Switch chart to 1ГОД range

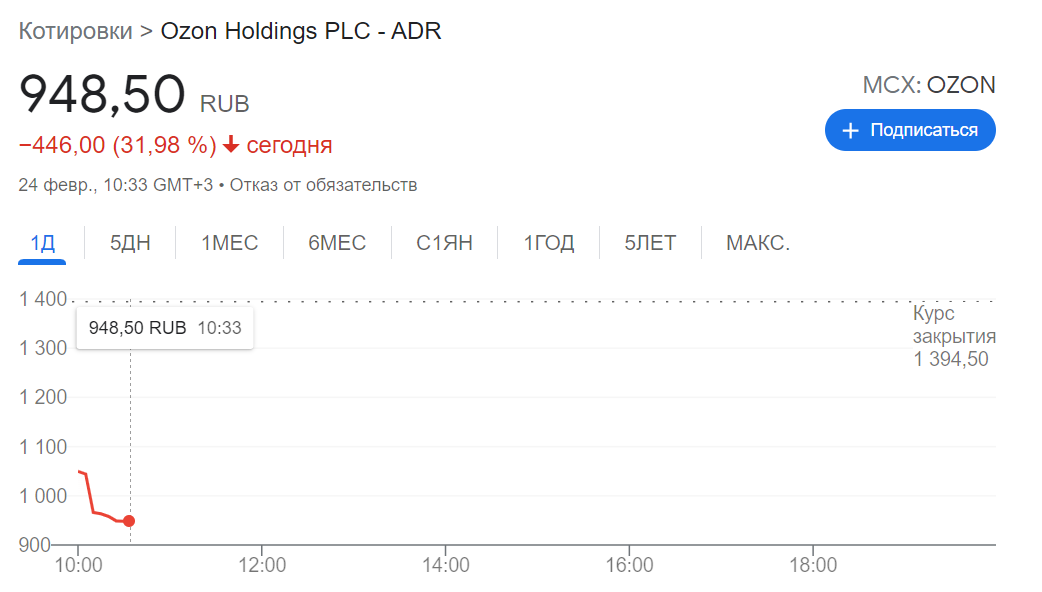549,243
